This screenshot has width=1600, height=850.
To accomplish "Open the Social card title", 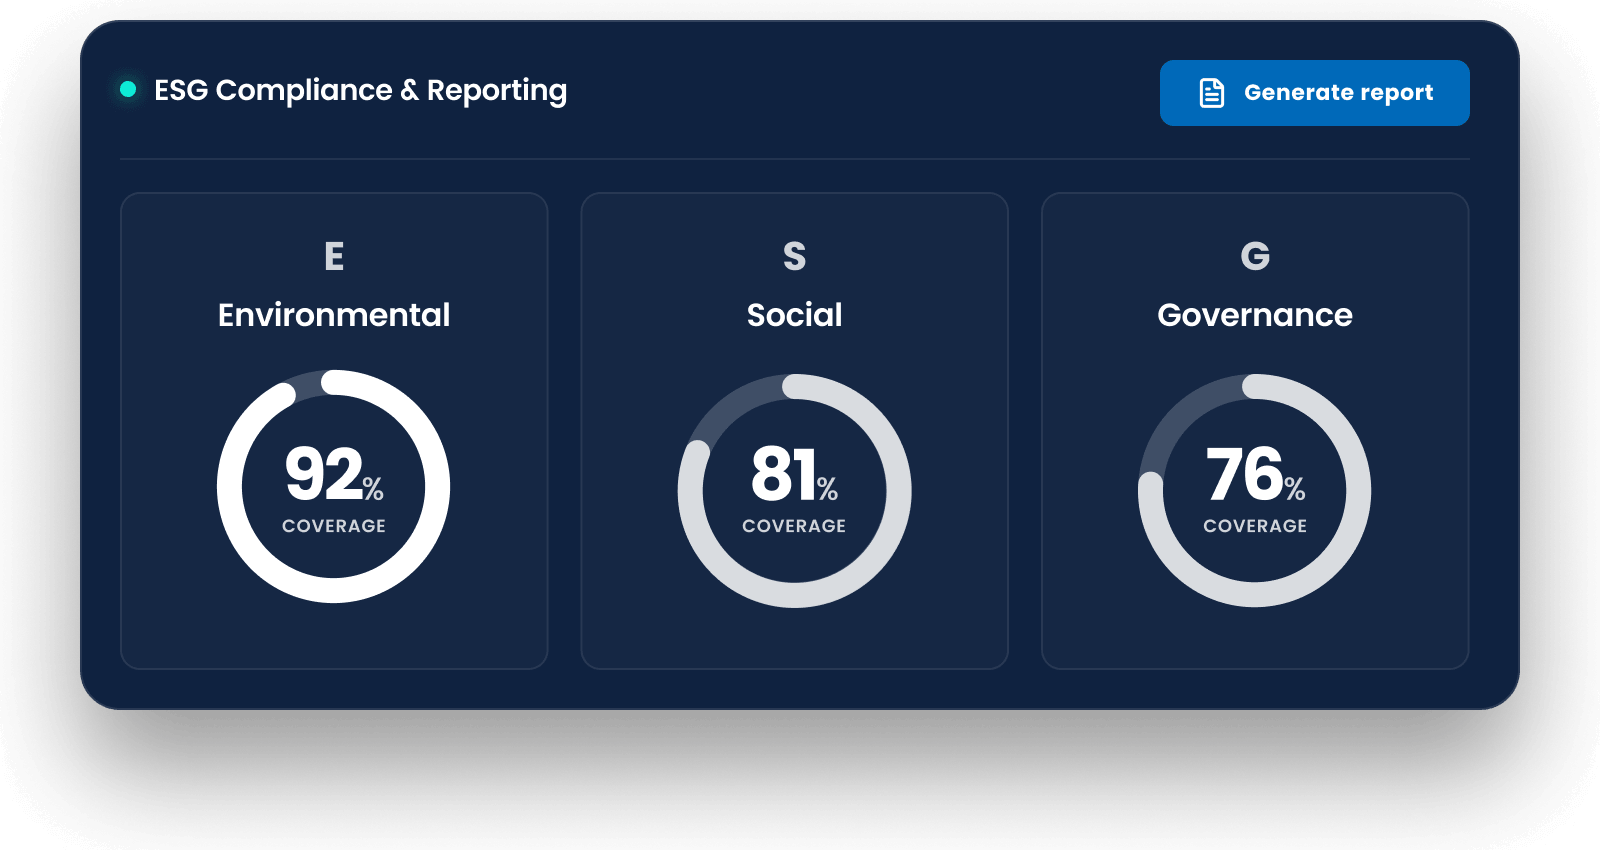I will (x=794, y=315).
